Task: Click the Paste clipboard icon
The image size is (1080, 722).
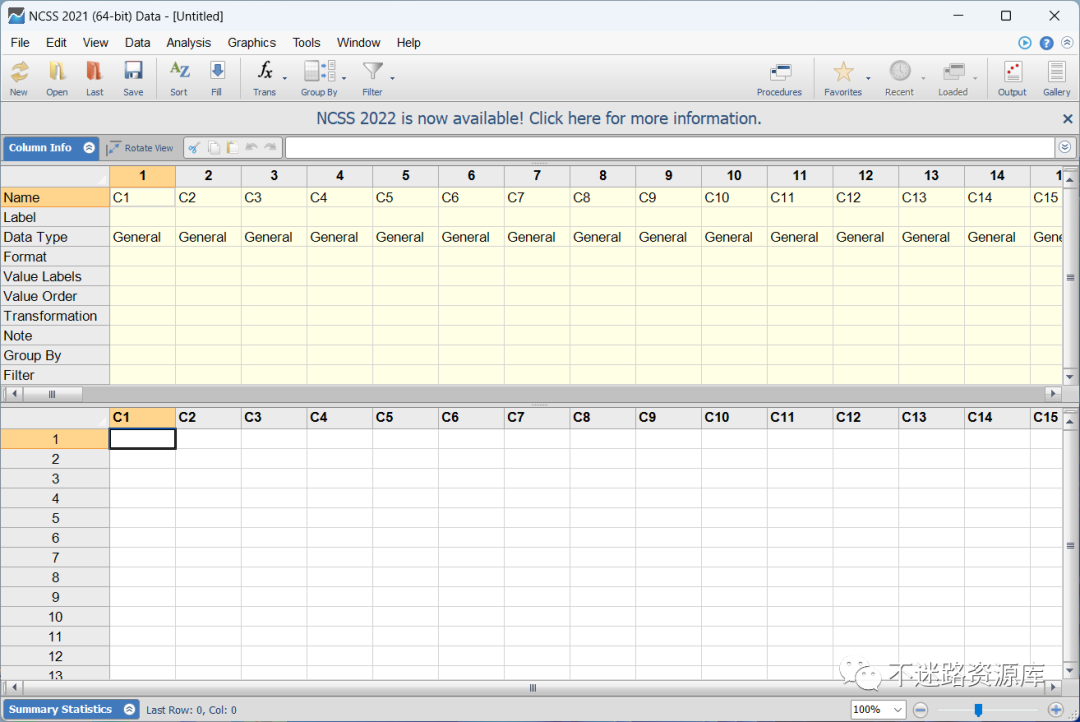Action: [232, 147]
